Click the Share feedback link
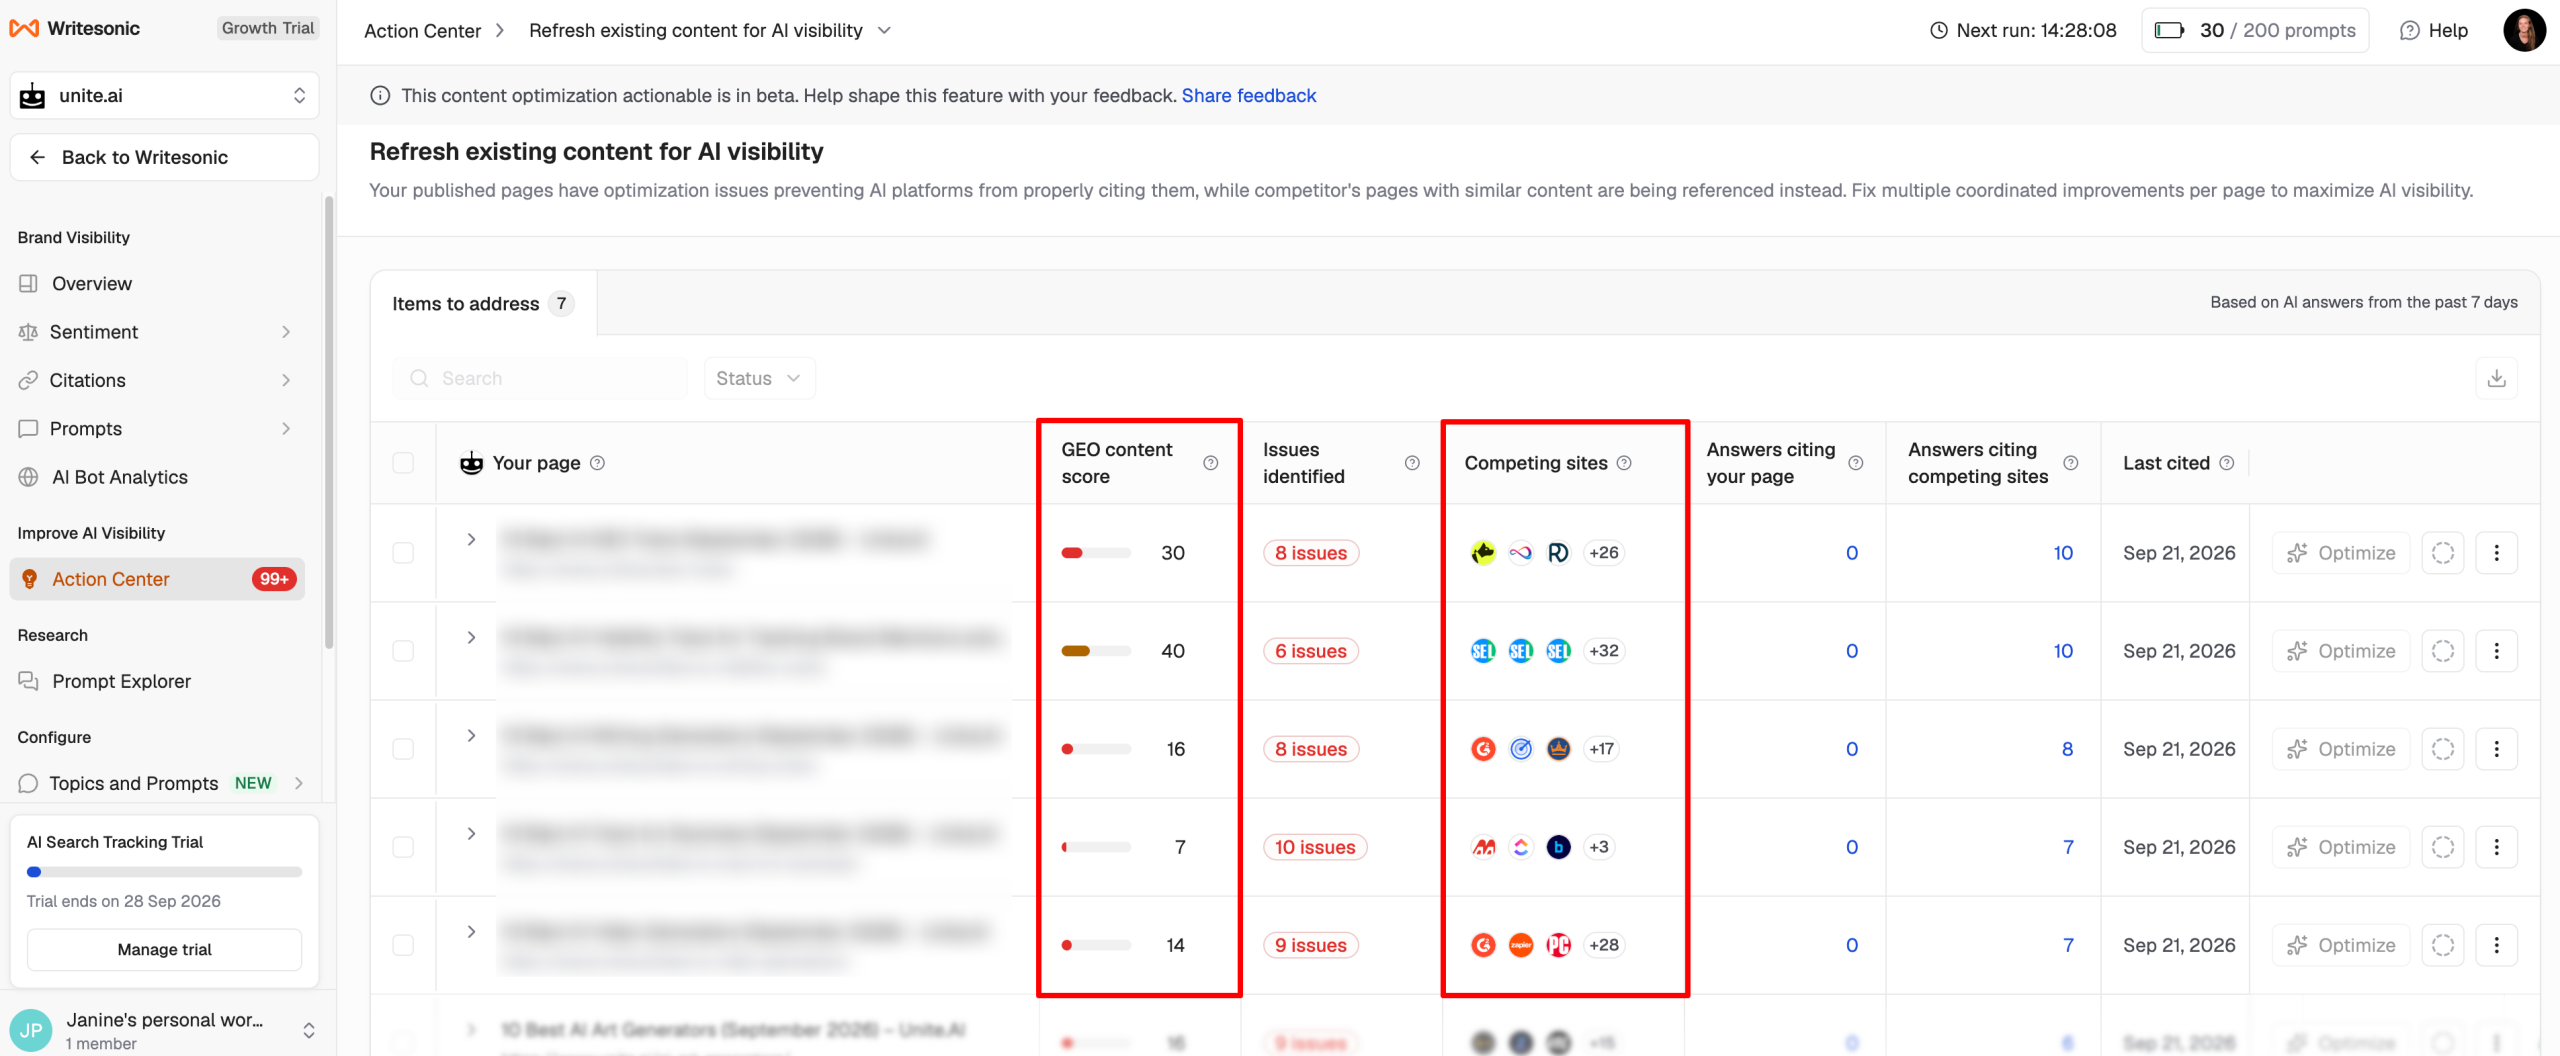Image resolution: width=2560 pixels, height=1056 pixels. [1249, 96]
